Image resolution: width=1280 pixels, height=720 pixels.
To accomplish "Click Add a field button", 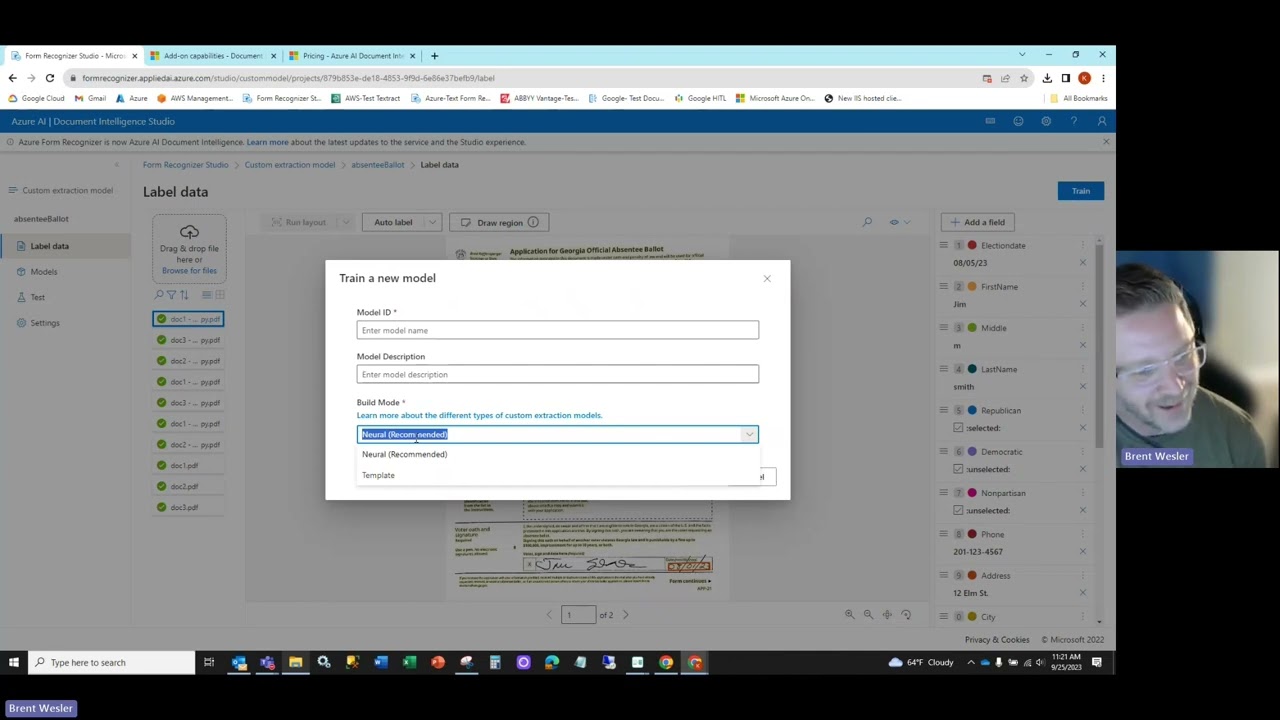I will pos(977,222).
